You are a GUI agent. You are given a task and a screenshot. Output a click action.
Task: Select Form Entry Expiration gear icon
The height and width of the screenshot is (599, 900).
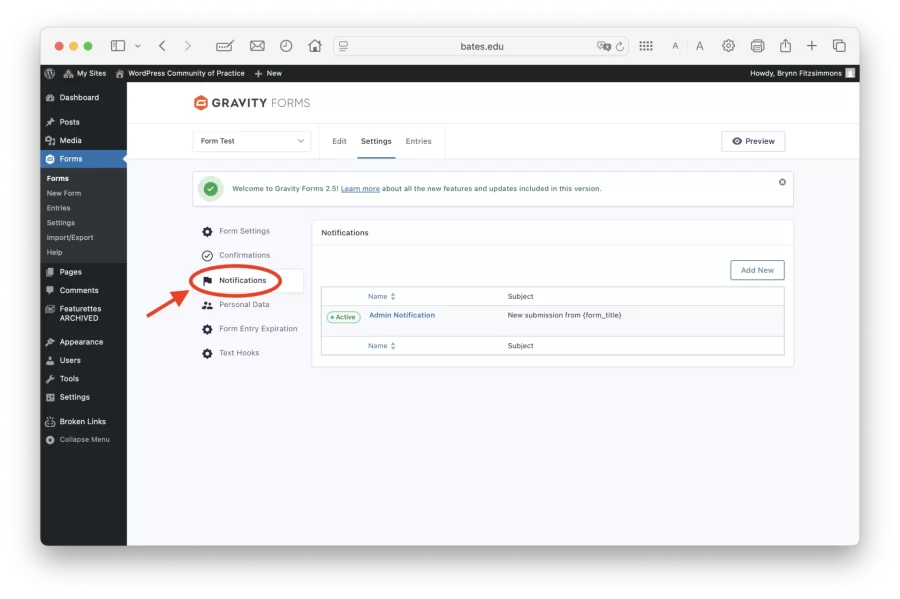point(207,328)
